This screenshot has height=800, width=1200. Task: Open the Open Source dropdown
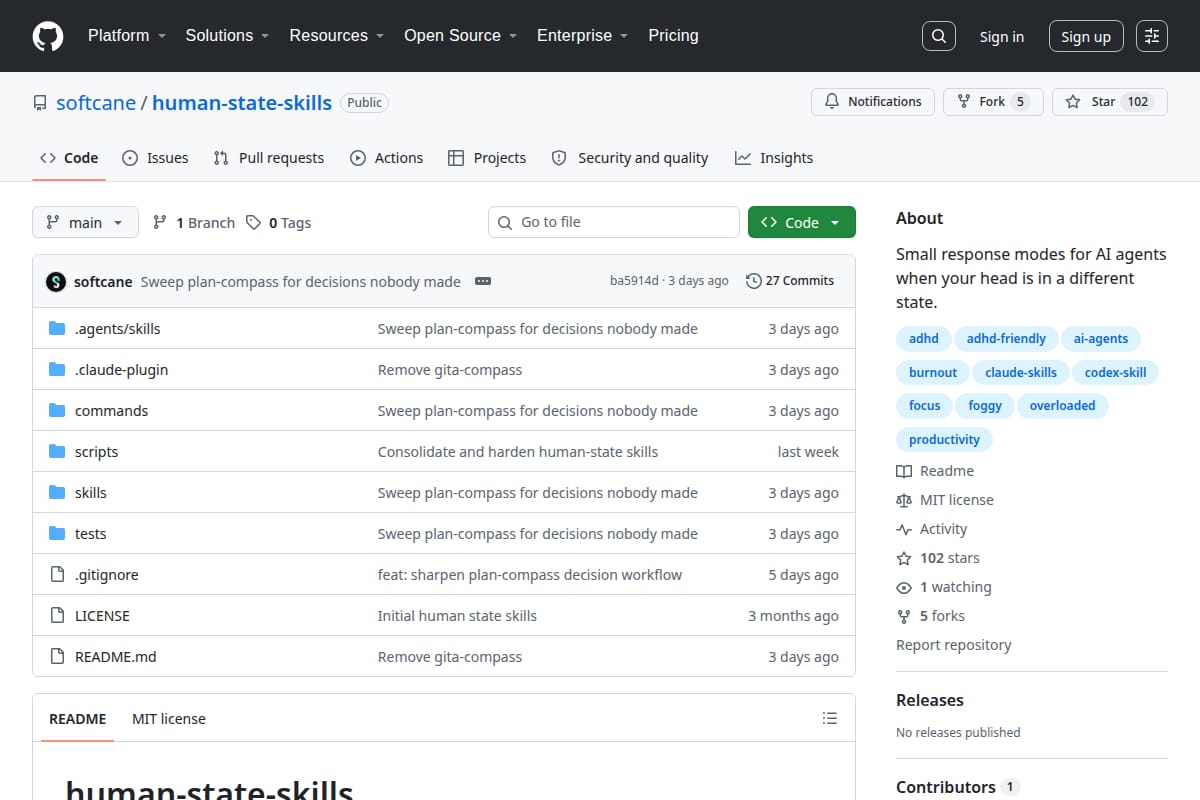pos(461,35)
